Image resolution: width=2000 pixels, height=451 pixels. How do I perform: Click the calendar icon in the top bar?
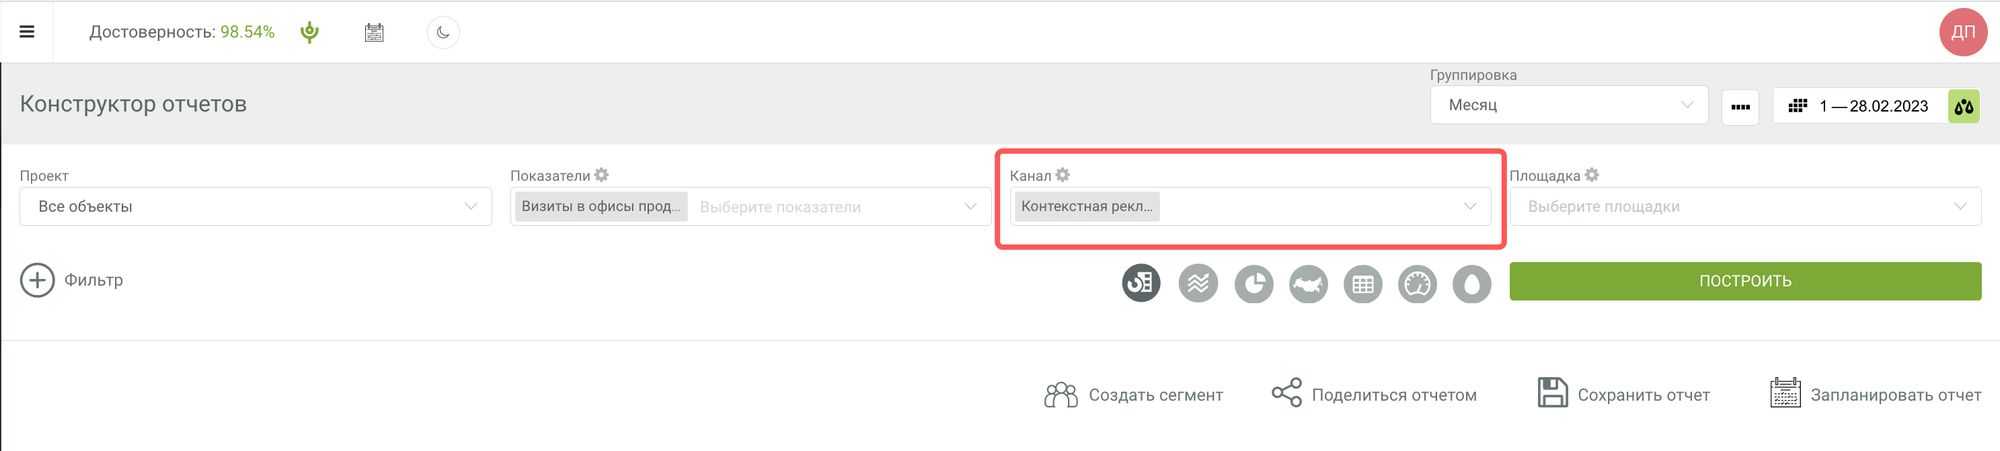pos(374,32)
